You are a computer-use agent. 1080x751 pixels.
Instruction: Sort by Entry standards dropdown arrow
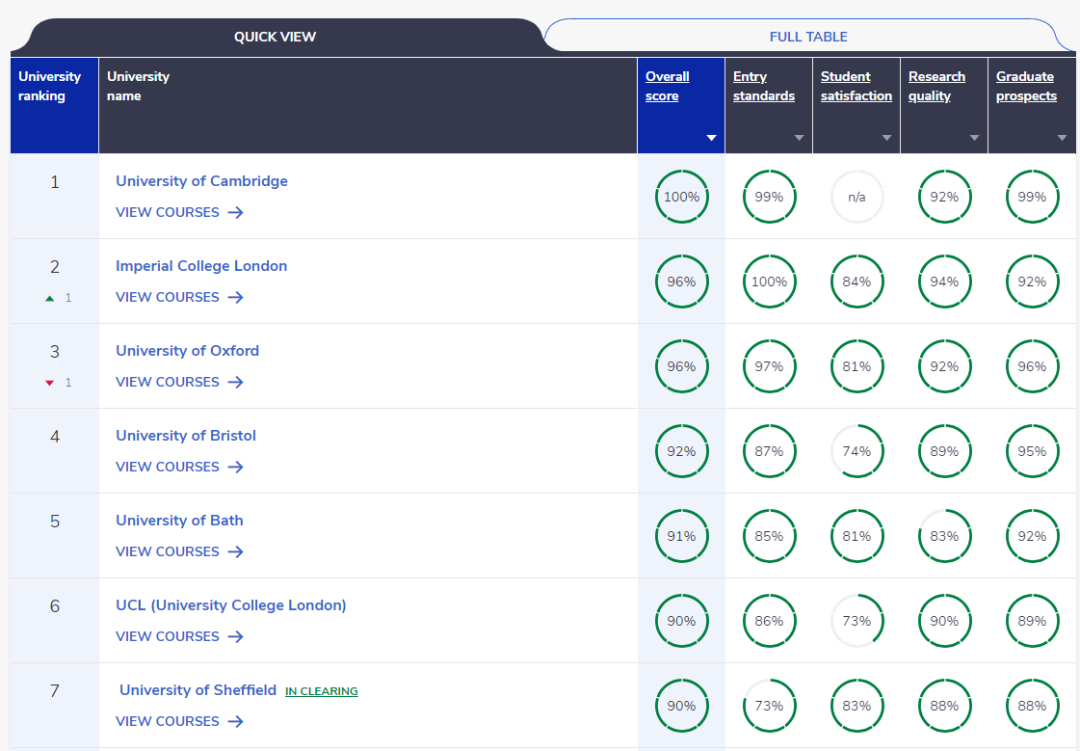pyautogui.click(x=799, y=138)
